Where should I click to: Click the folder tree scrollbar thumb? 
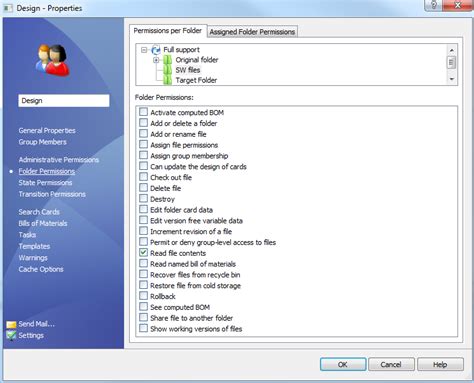click(x=451, y=62)
